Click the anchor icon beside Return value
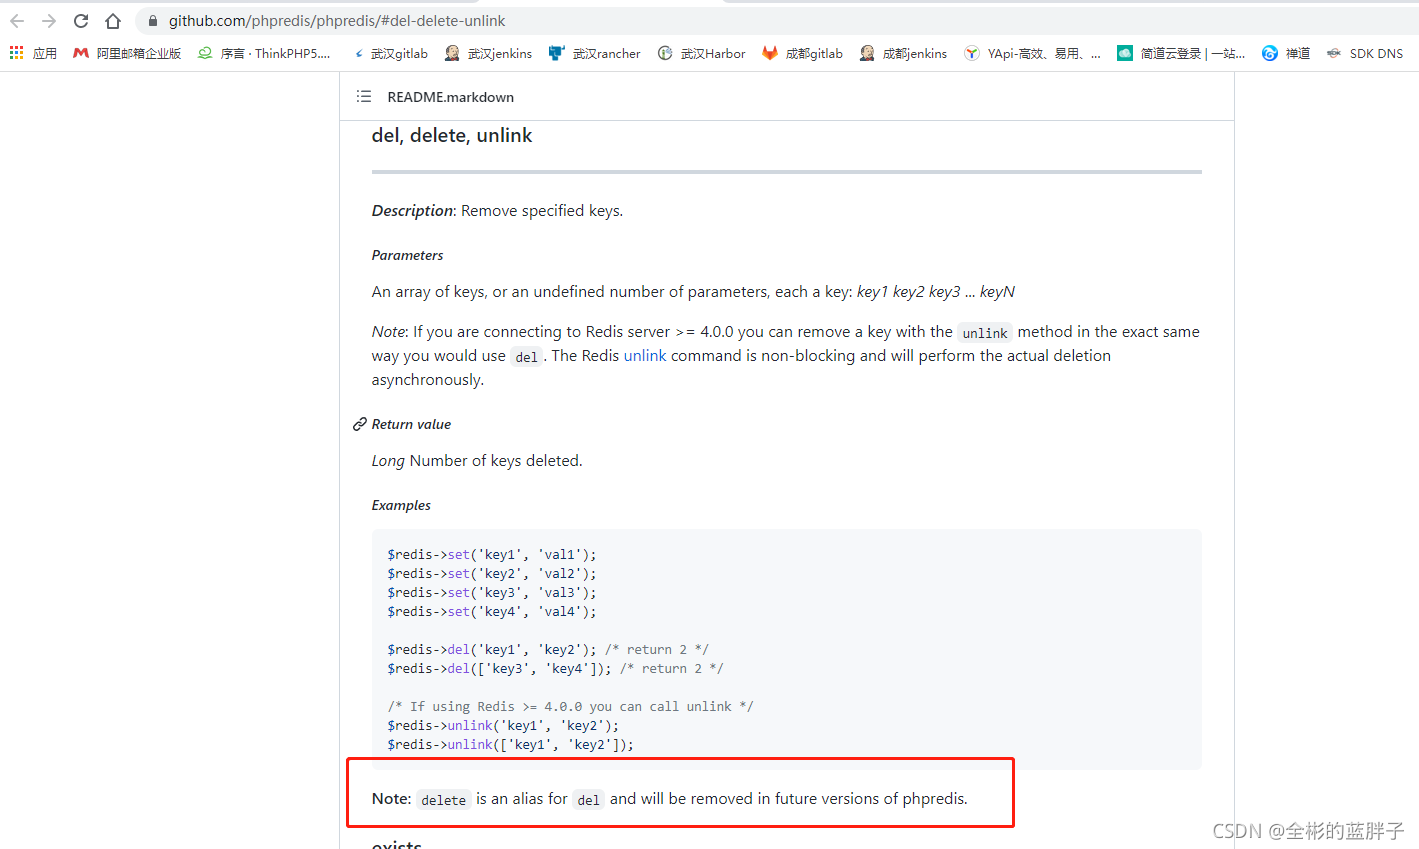This screenshot has height=849, width=1419. [x=359, y=423]
